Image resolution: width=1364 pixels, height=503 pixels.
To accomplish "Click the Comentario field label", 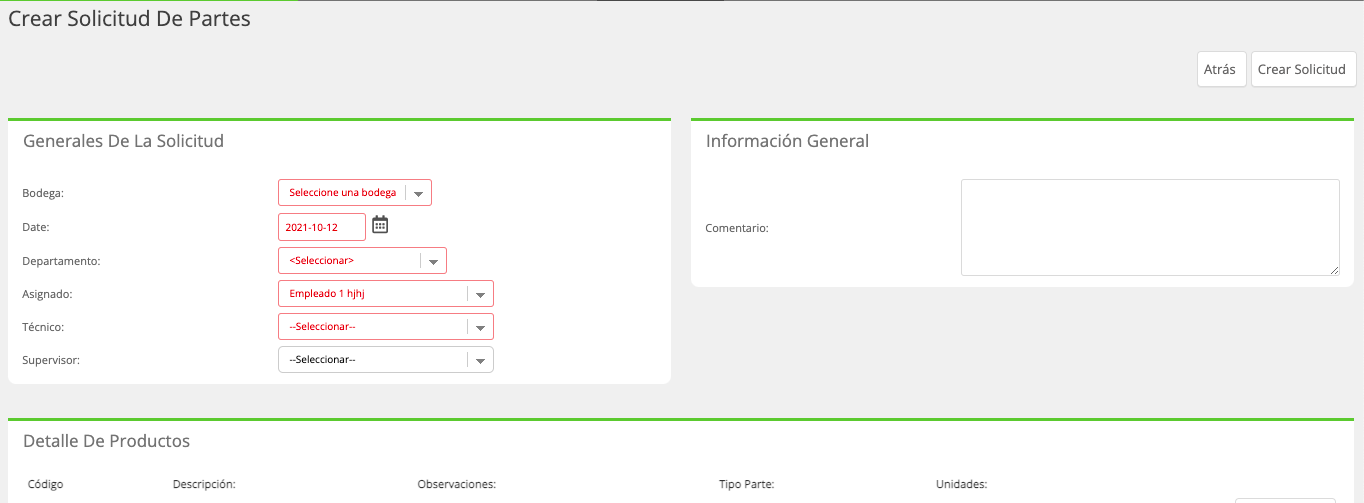I will 737,228.
